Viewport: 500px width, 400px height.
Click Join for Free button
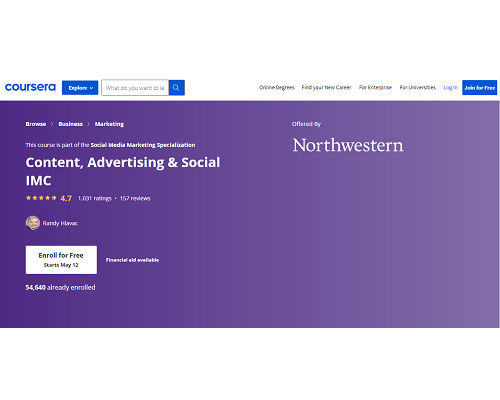pos(479,87)
